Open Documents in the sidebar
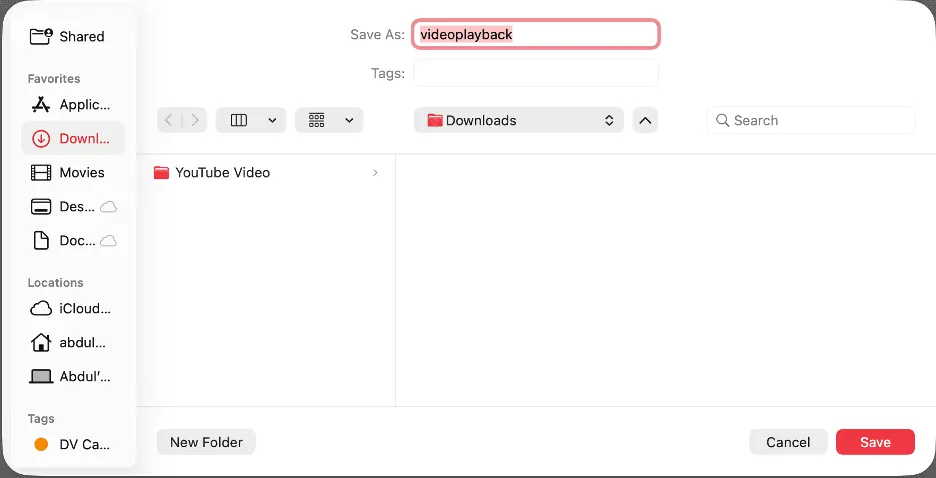Image resolution: width=936 pixels, height=478 pixels. tap(72, 241)
